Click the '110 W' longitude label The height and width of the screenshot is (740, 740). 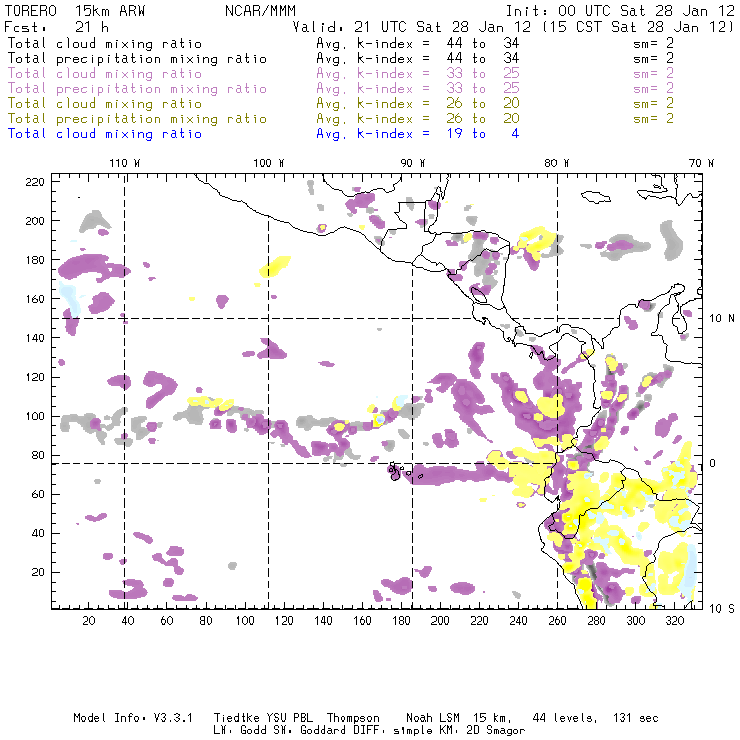tap(125, 163)
